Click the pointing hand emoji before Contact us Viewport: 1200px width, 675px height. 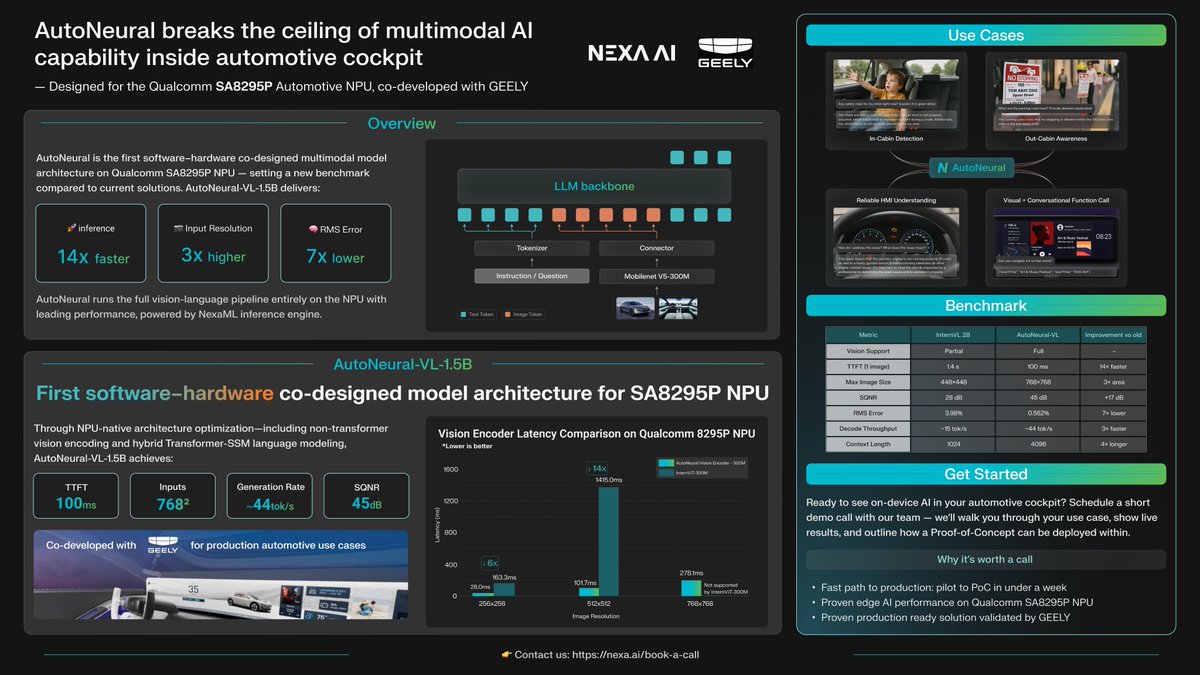pos(507,655)
